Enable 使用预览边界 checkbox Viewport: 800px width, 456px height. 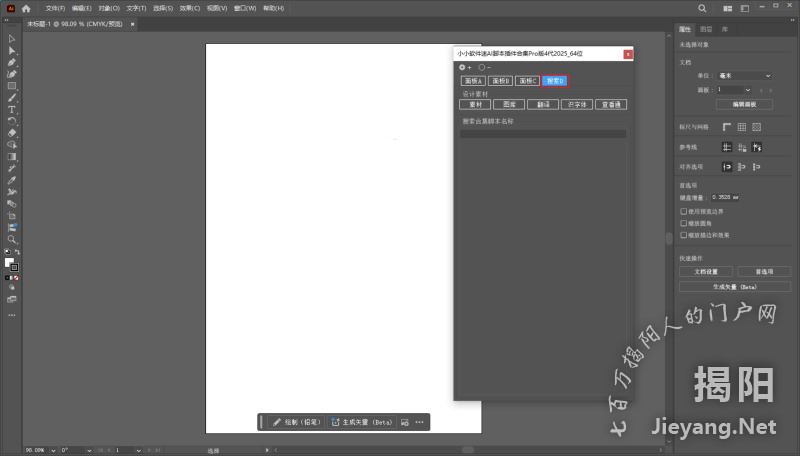coord(683,211)
